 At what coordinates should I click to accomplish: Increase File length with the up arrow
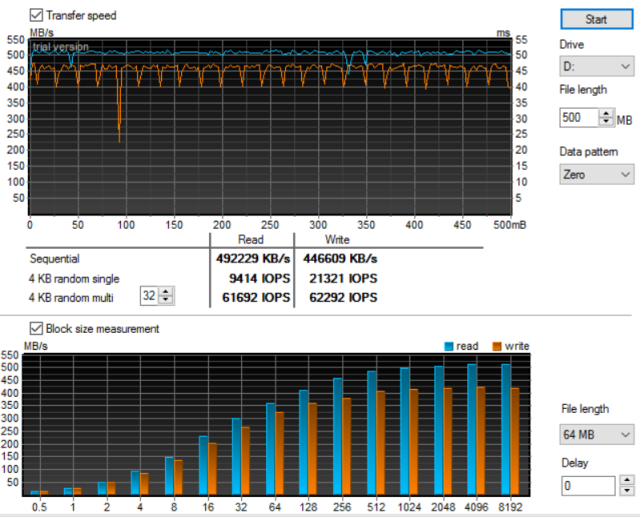point(607,114)
